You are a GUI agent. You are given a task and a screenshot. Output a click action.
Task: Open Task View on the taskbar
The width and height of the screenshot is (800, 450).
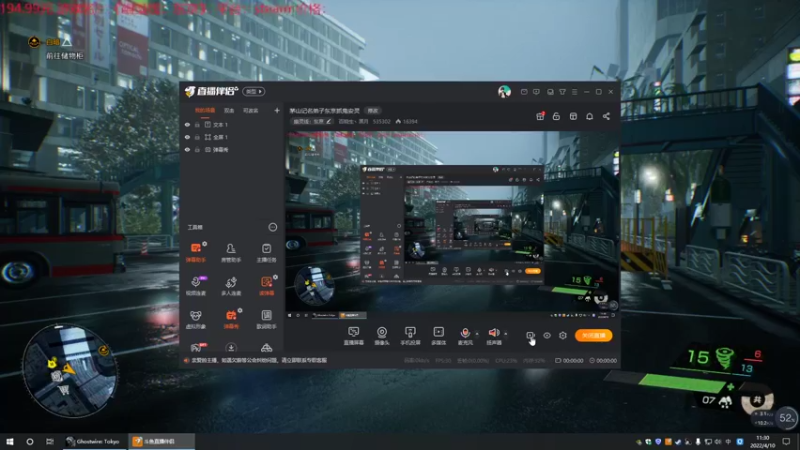point(49,441)
